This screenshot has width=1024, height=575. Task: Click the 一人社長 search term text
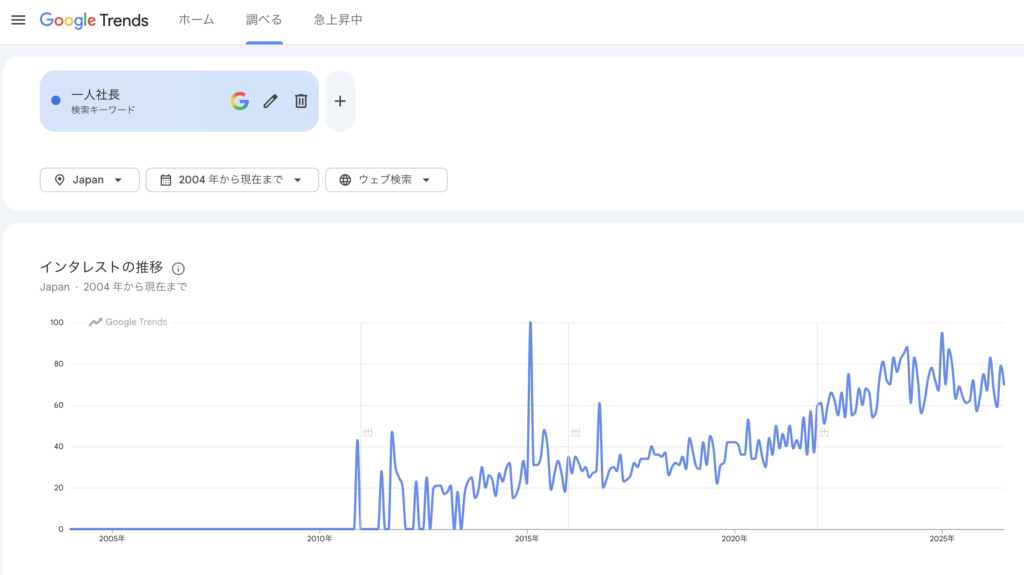pos(95,95)
